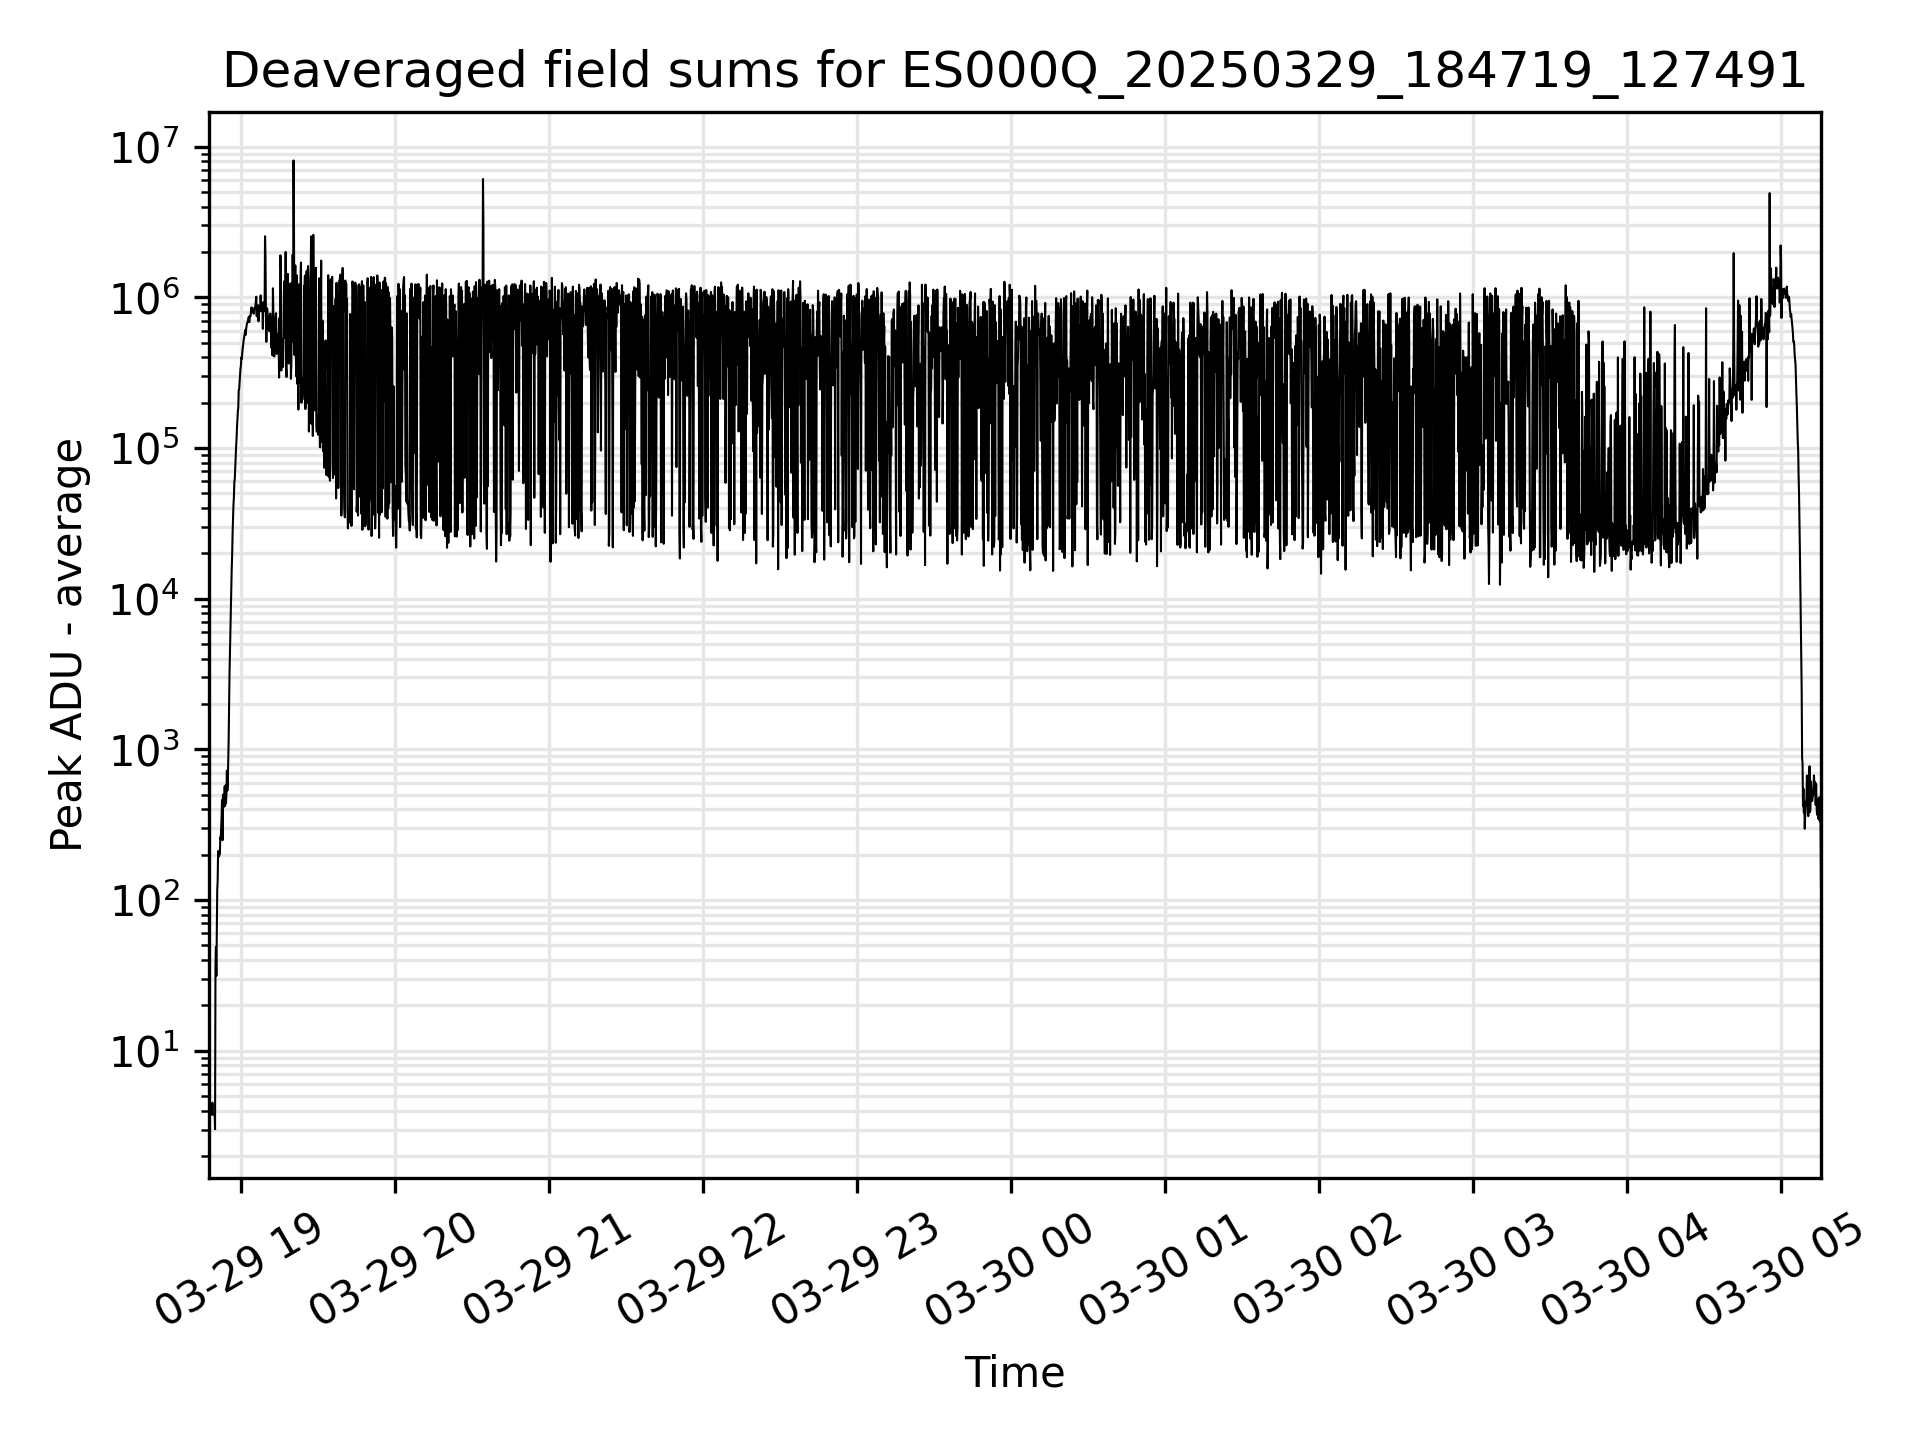Click the y tick label 10^3
The height and width of the screenshot is (1440, 1920).
(x=146, y=750)
